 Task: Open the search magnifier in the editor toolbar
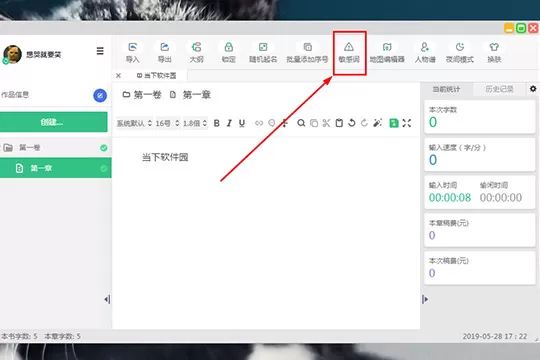301,123
